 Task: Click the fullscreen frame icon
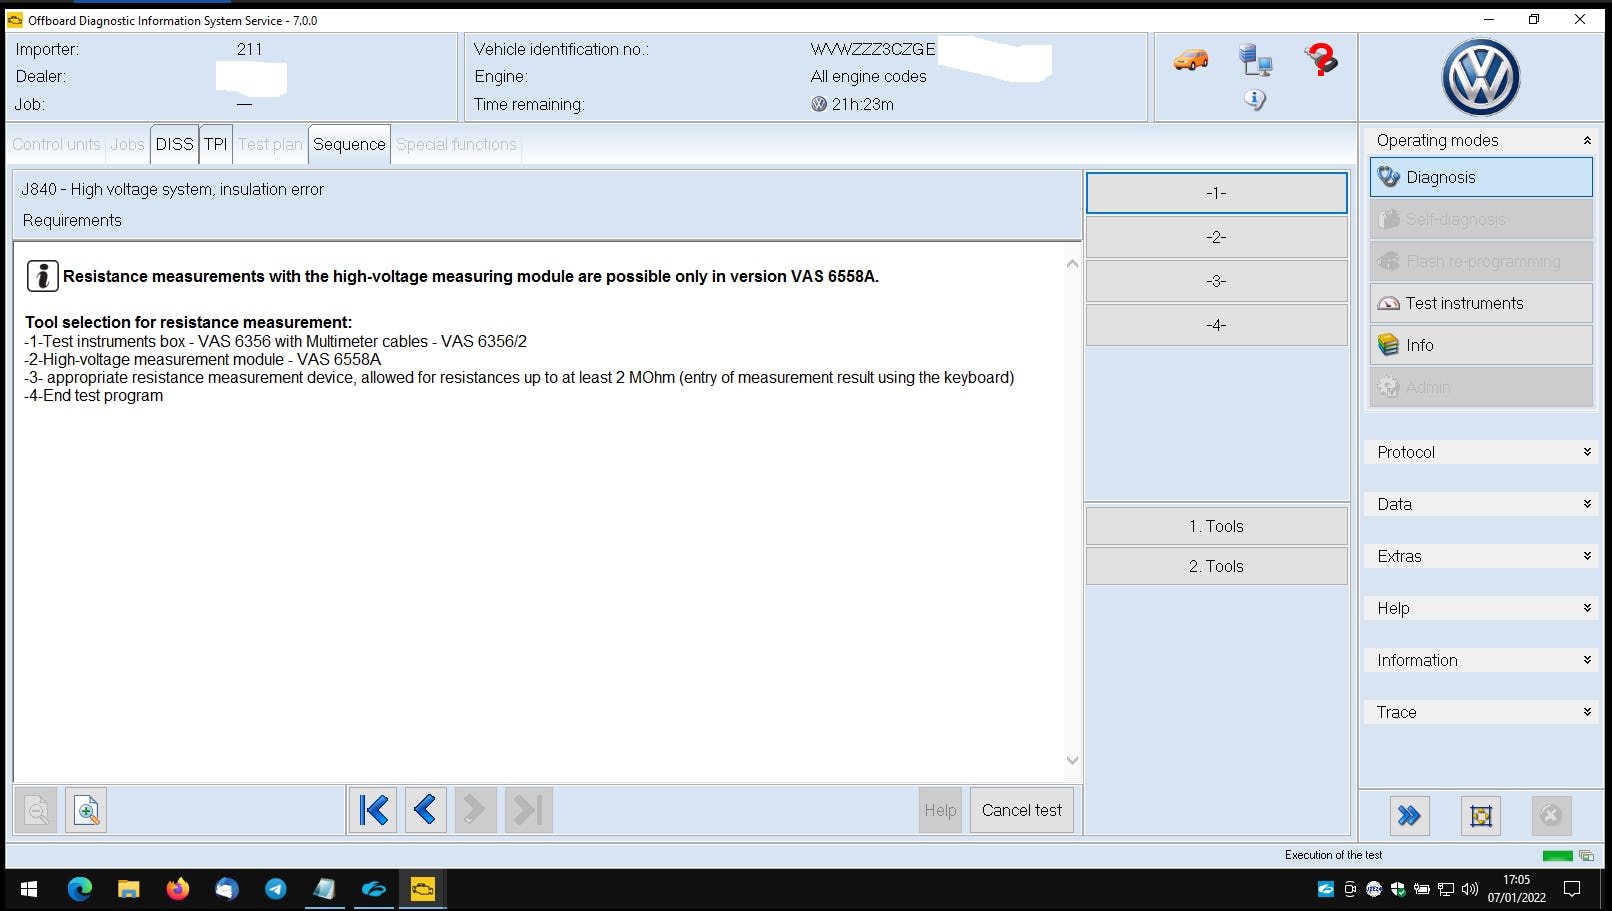coord(1481,816)
